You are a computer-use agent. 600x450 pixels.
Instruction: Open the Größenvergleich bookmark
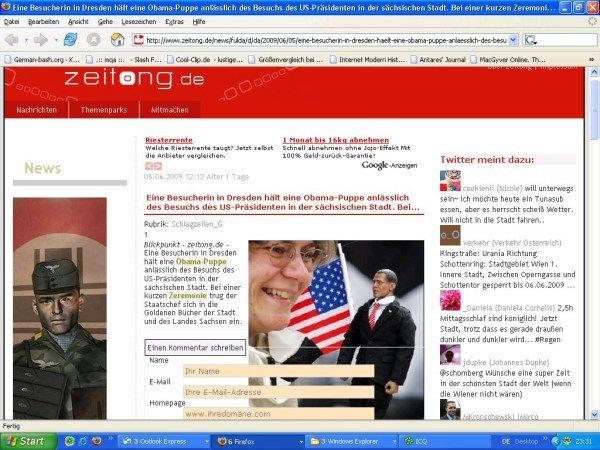286,59
